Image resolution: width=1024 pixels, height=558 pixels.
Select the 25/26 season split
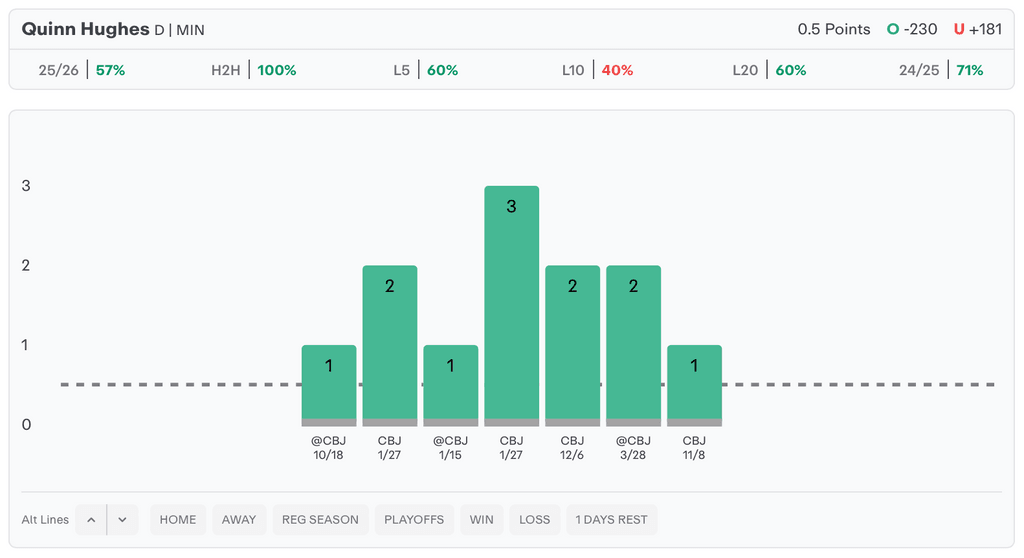pyautogui.click(x=82, y=70)
